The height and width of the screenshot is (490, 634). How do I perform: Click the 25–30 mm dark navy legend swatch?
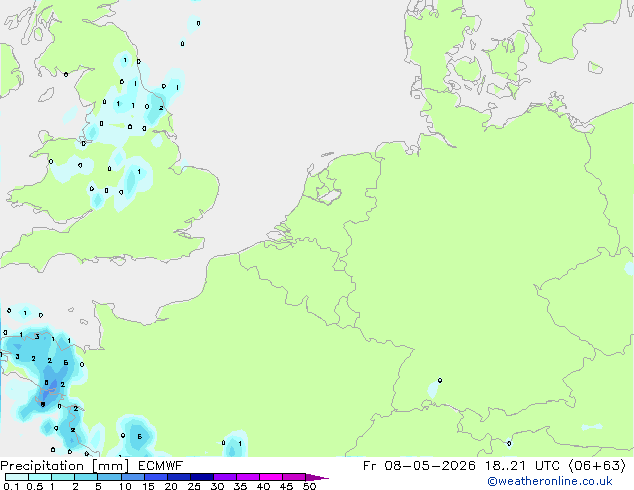(202, 477)
